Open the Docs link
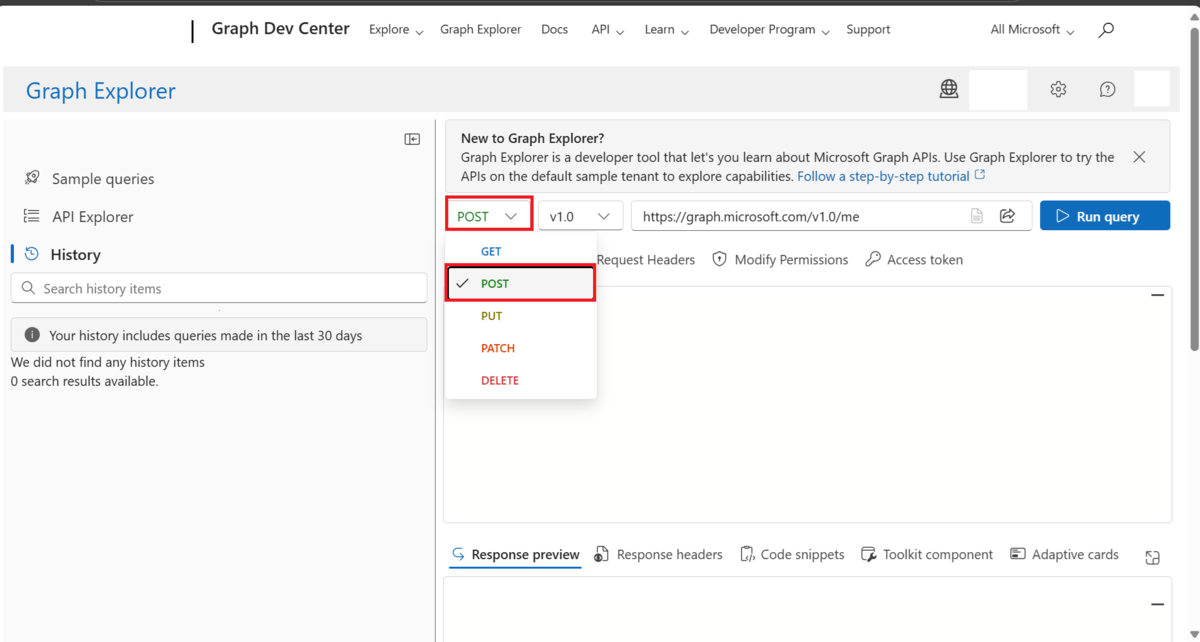 coord(554,30)
